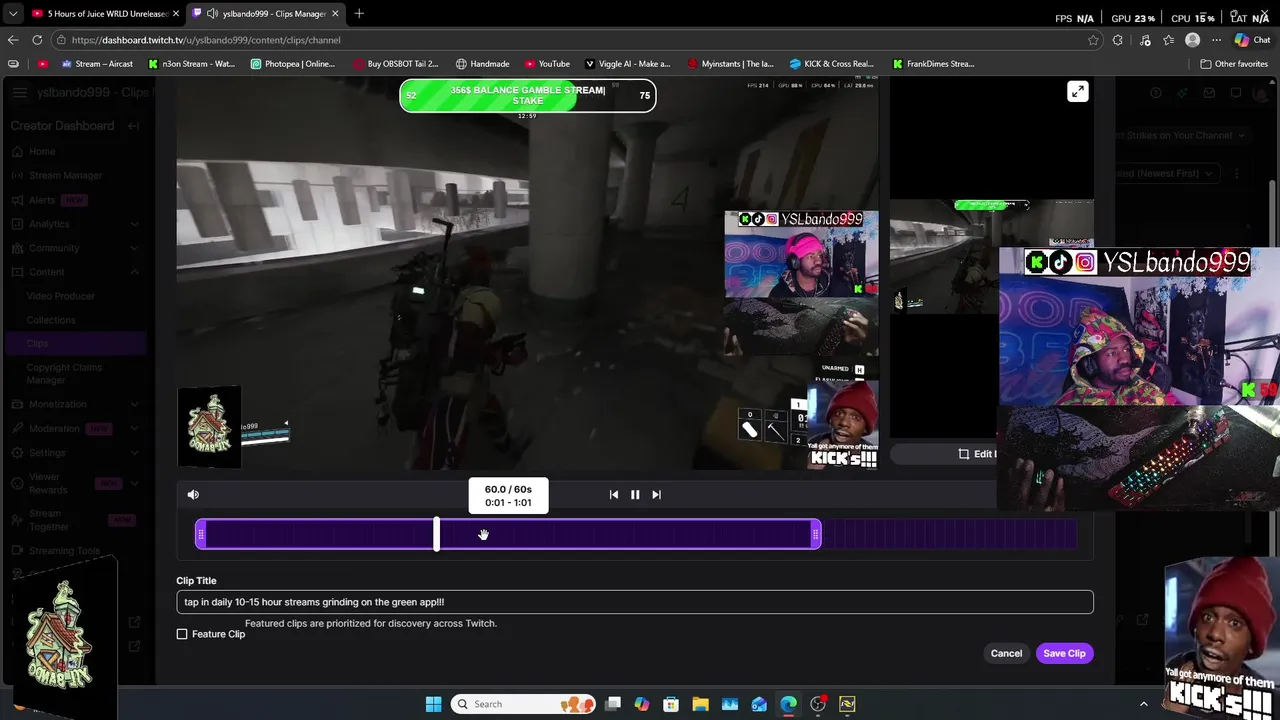Open a new browser tab

click(x=359, y=13)
